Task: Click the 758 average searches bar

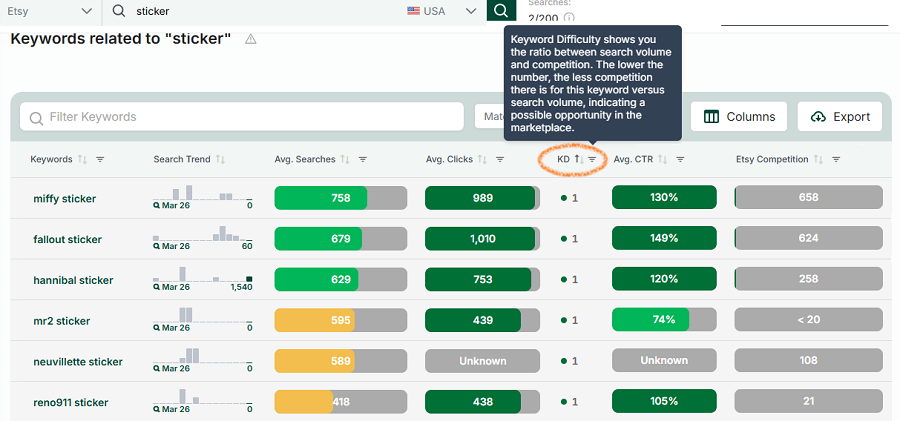Action: 341,198
